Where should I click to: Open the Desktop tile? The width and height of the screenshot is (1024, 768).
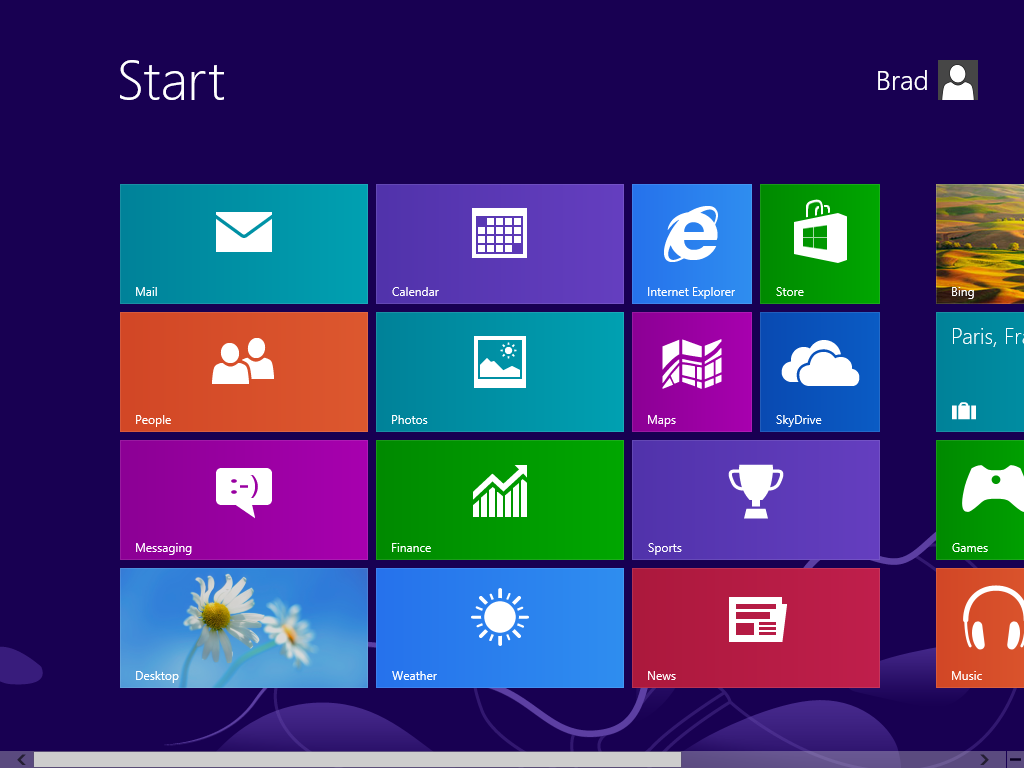[244, 628]
